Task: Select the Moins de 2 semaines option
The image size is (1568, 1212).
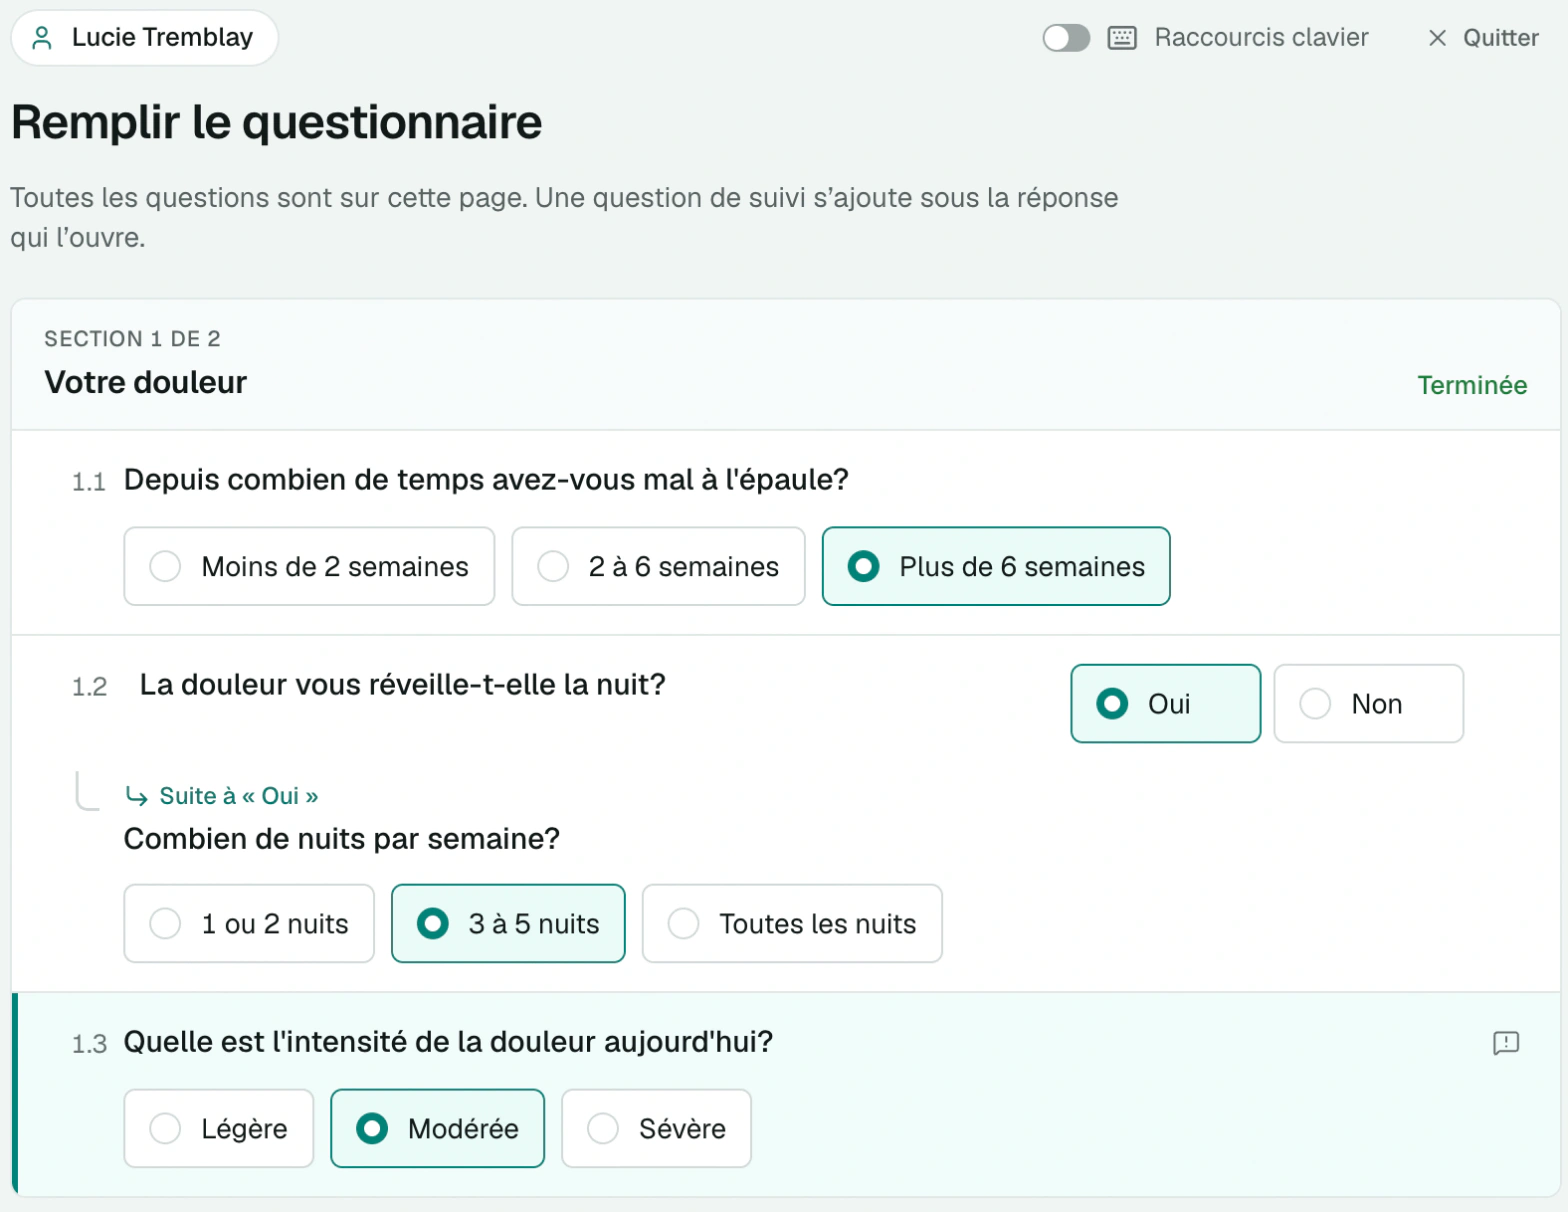Action: pos(309,566)
